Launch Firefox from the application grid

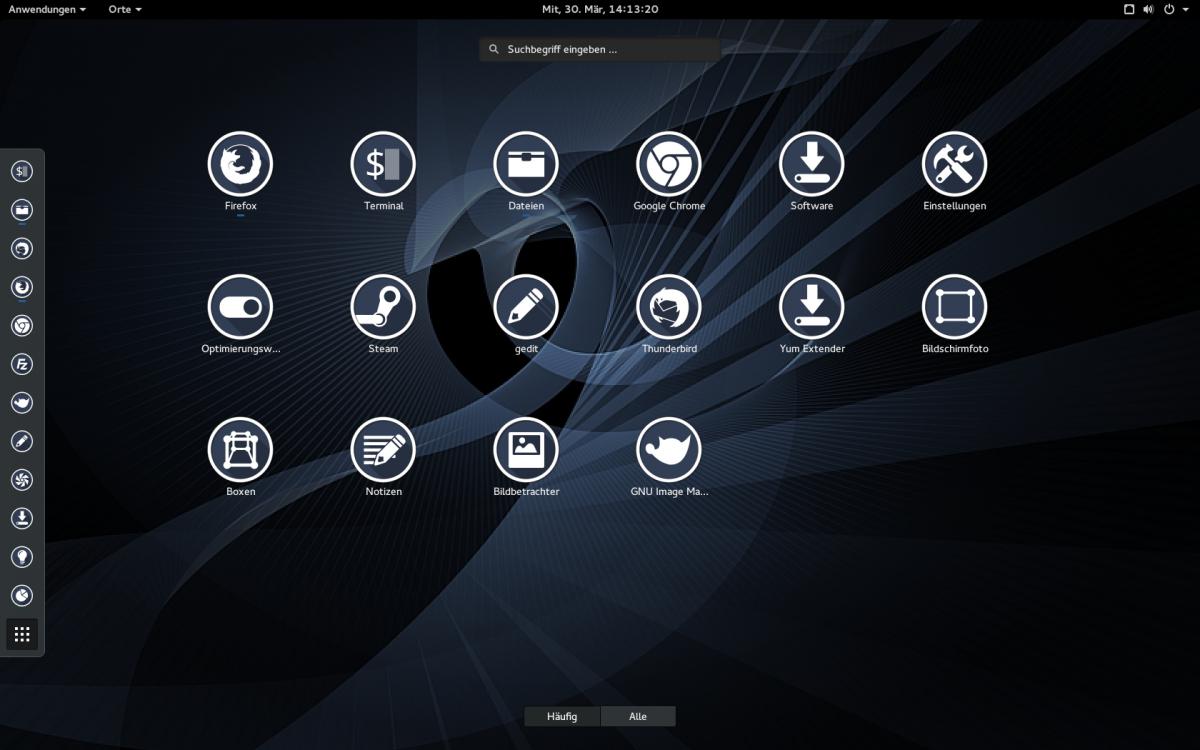click(x=241, y=164)
